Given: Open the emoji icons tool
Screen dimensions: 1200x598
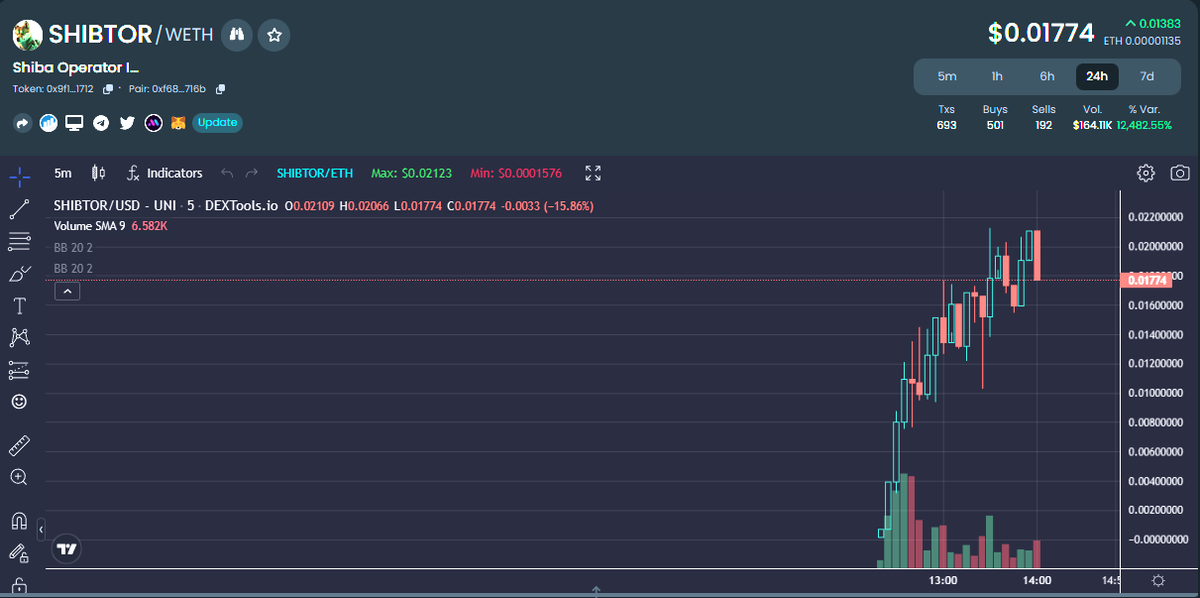Looking at the screenshot, I should pyautogui.click(x=19, y=401).
